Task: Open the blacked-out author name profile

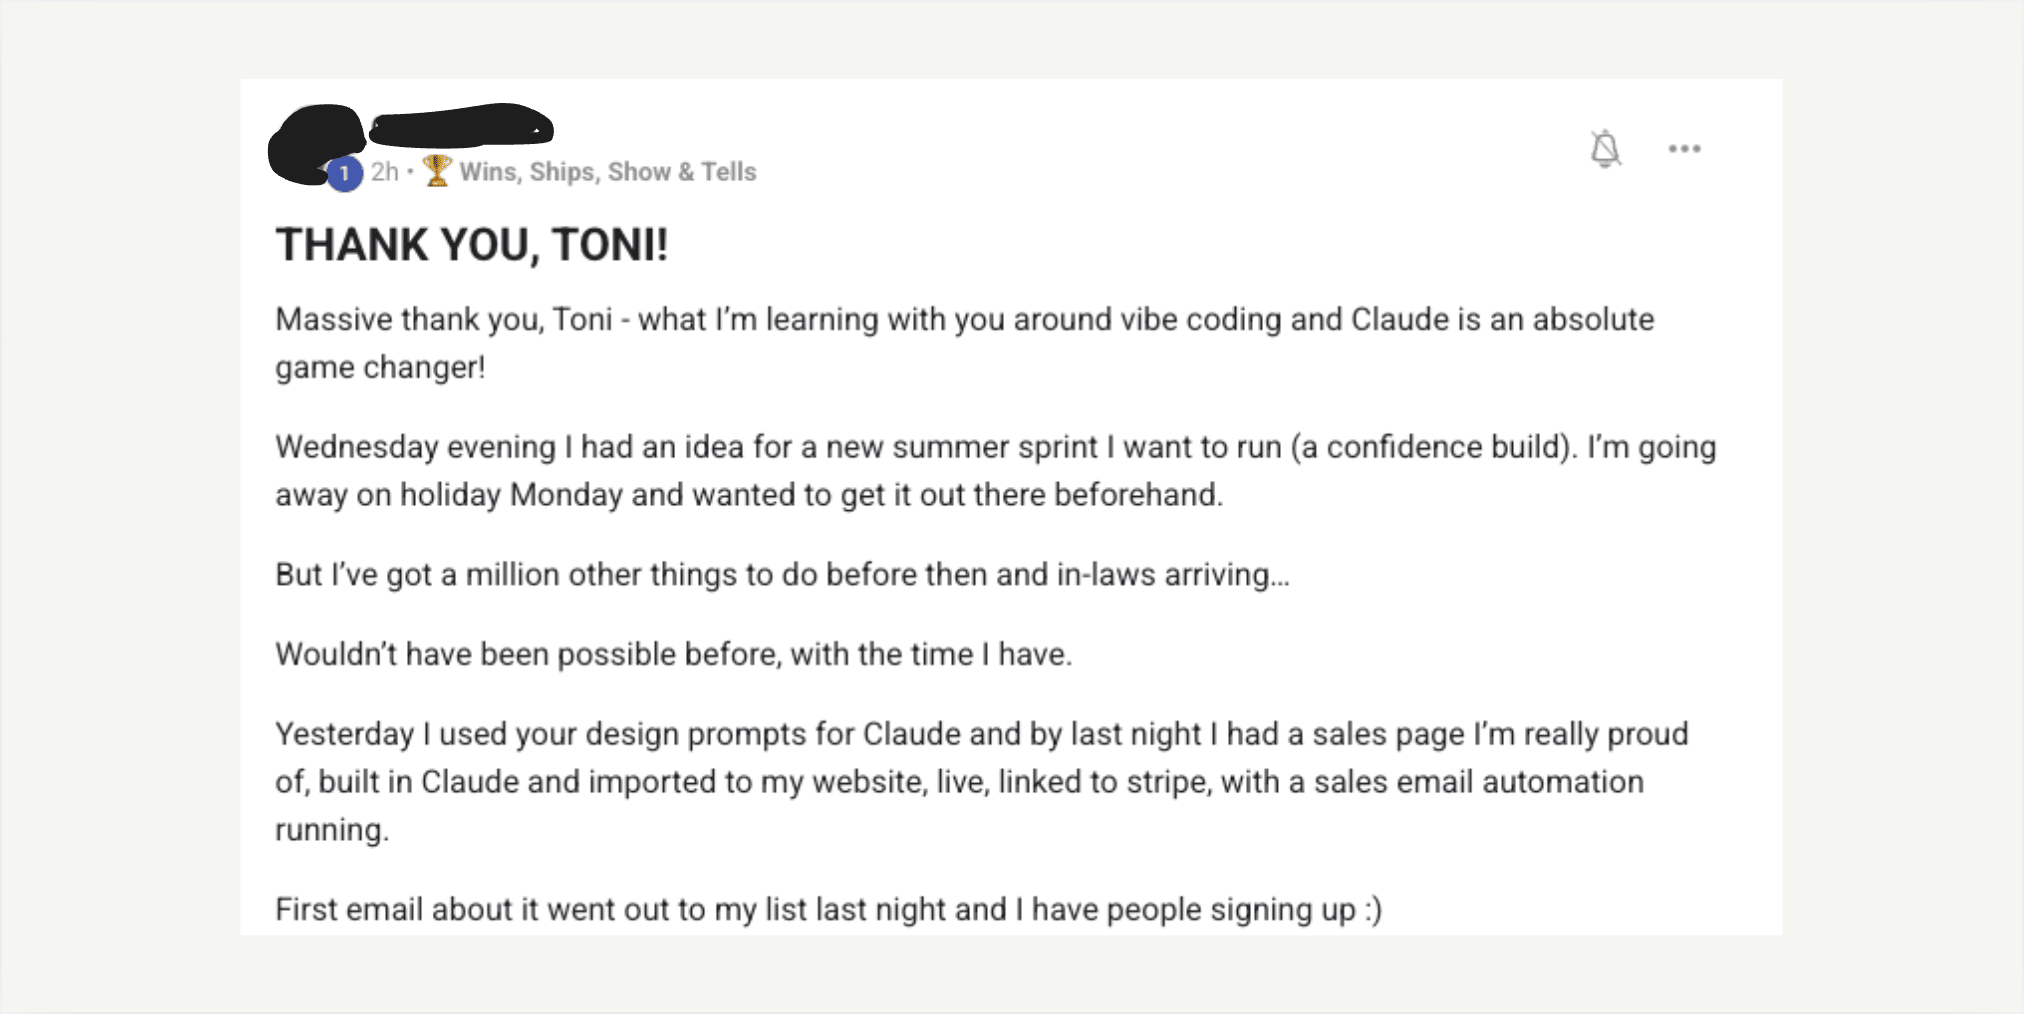Action: [462, 126]
